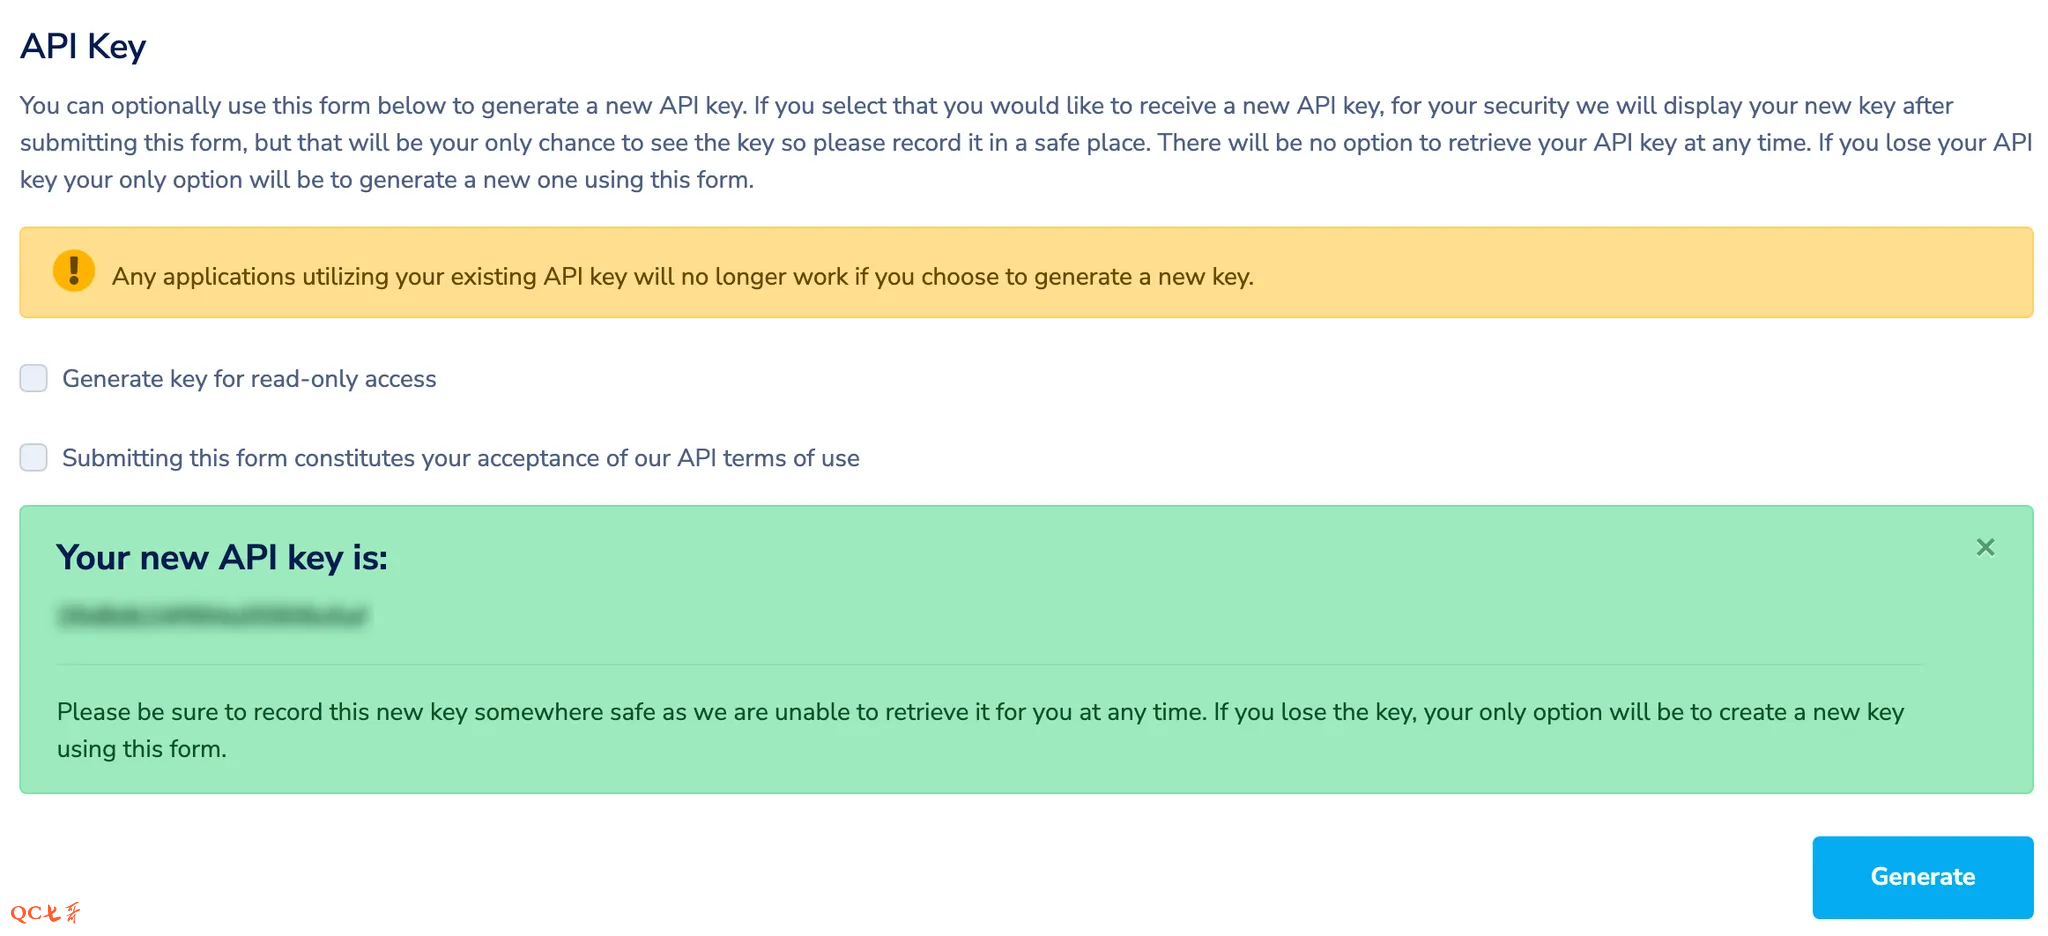Enable read-only access key checkbox

click(x=34, y=378)
